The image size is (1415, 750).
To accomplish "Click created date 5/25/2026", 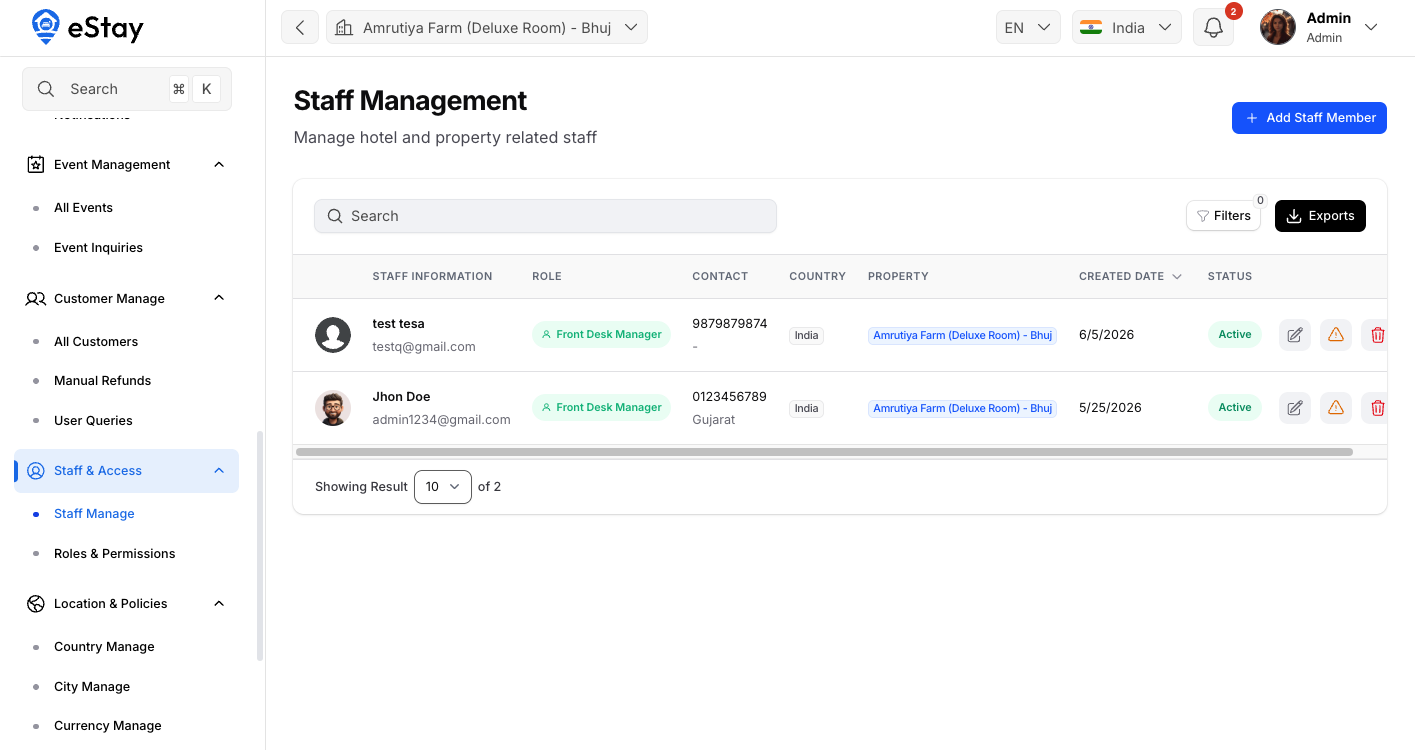I will click(x=1110, y=408).
